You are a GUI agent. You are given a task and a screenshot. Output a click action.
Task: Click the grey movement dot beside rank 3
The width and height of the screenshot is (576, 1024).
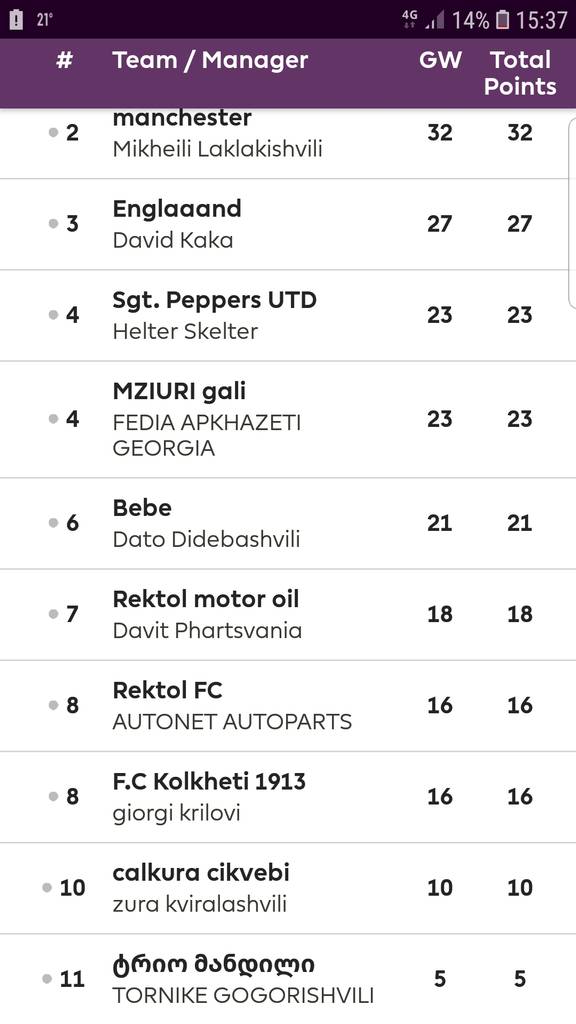coord(54,223)
